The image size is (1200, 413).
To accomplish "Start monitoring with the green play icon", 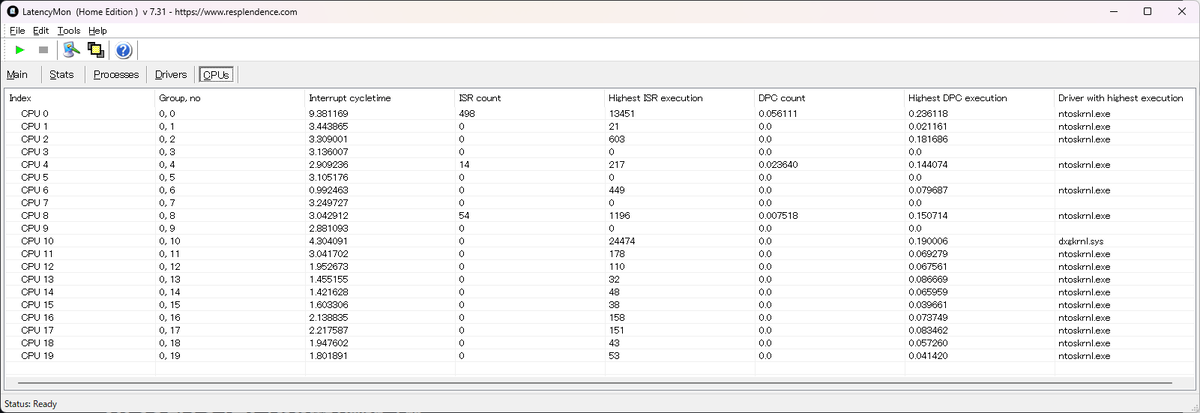I will (x=19, y=50).
